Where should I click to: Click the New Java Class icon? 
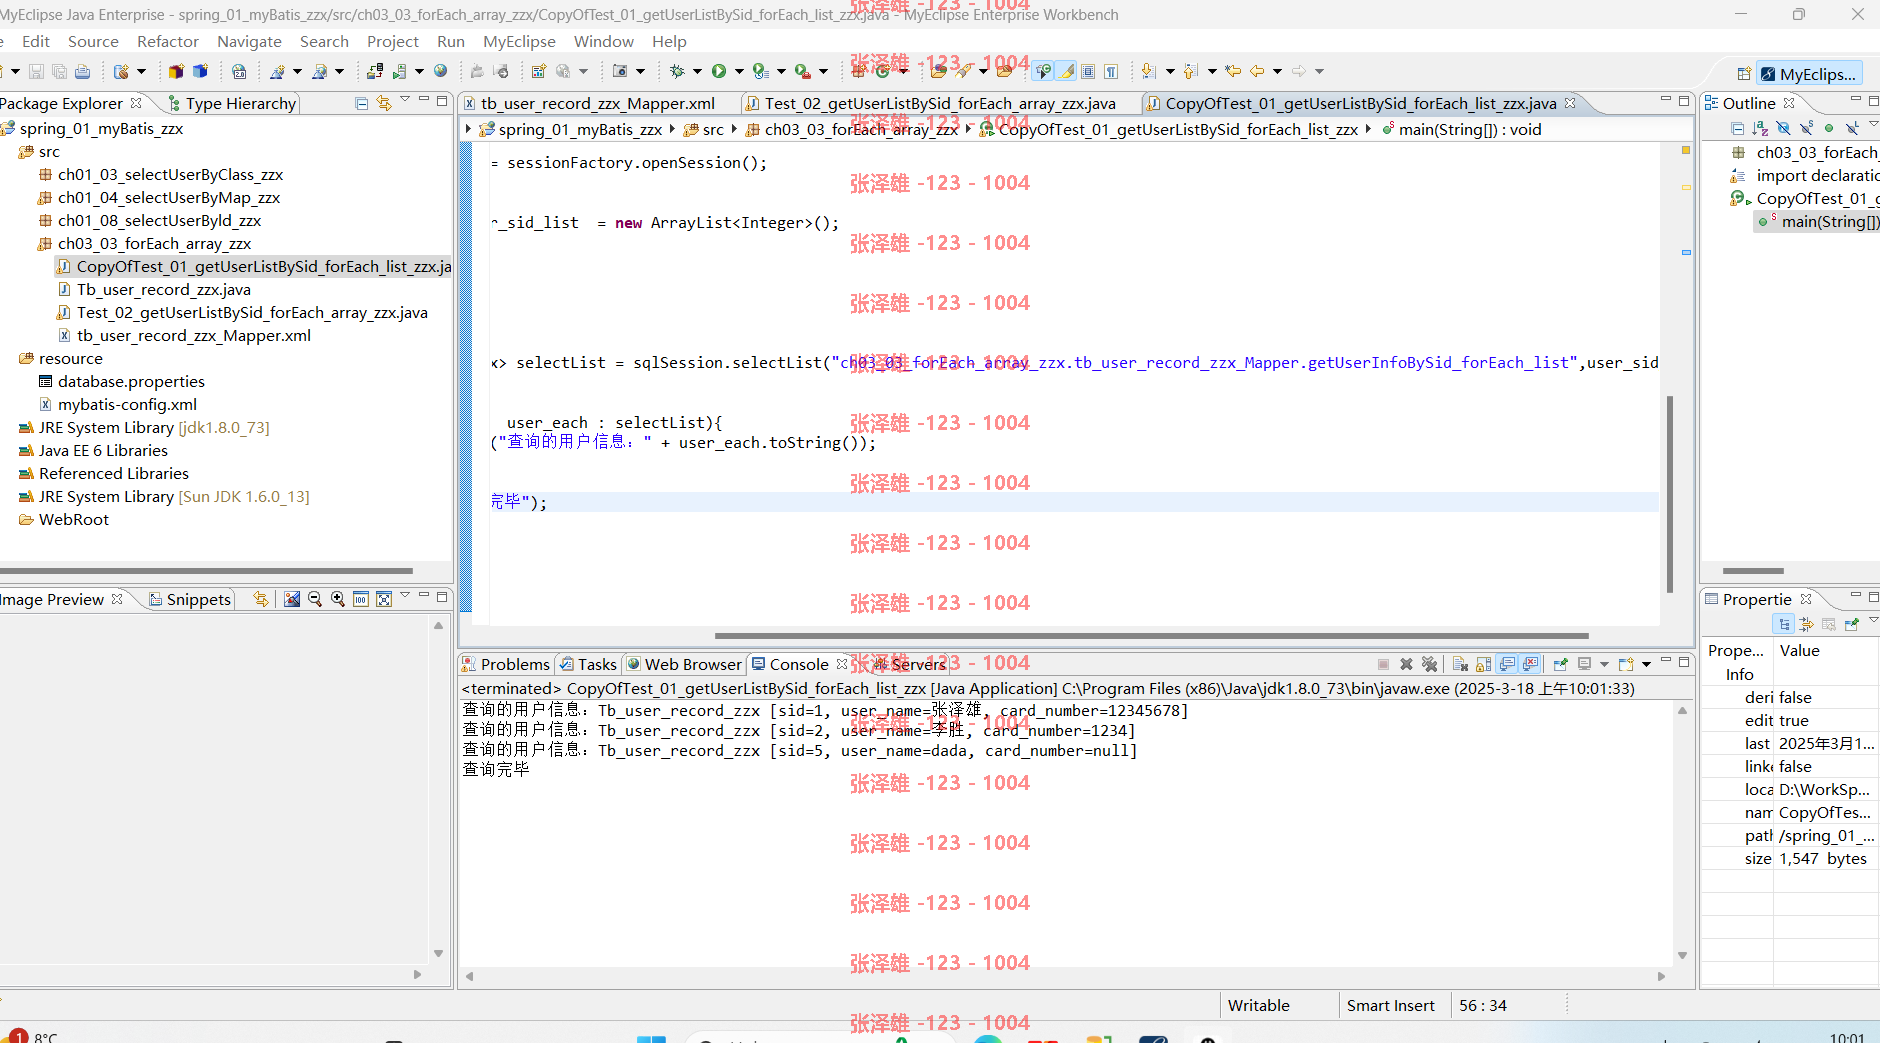[882, 71]
